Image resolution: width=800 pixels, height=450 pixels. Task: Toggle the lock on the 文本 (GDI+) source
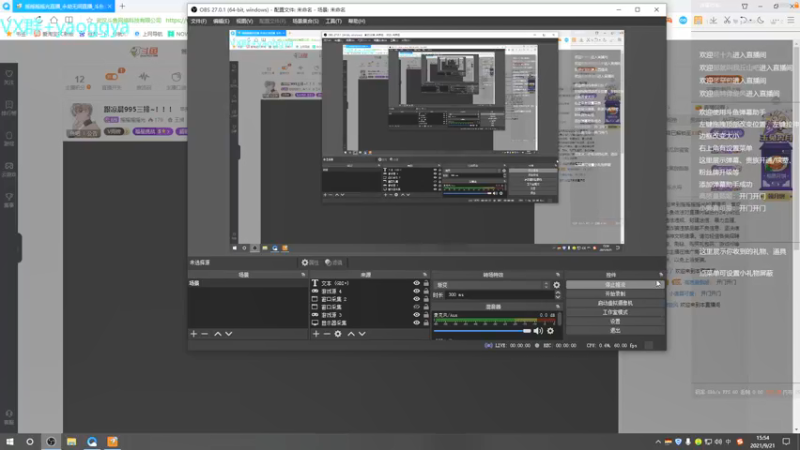click(x=426, y=283)
